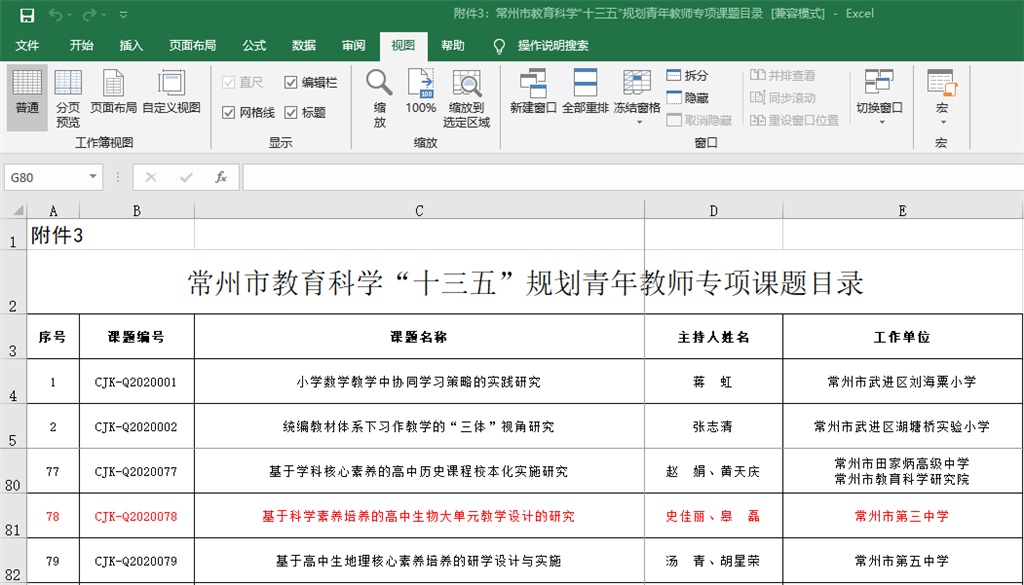Click the 同步滚动 button
1024x585 pixels.
pyautogui.click(x=783, y=98)
